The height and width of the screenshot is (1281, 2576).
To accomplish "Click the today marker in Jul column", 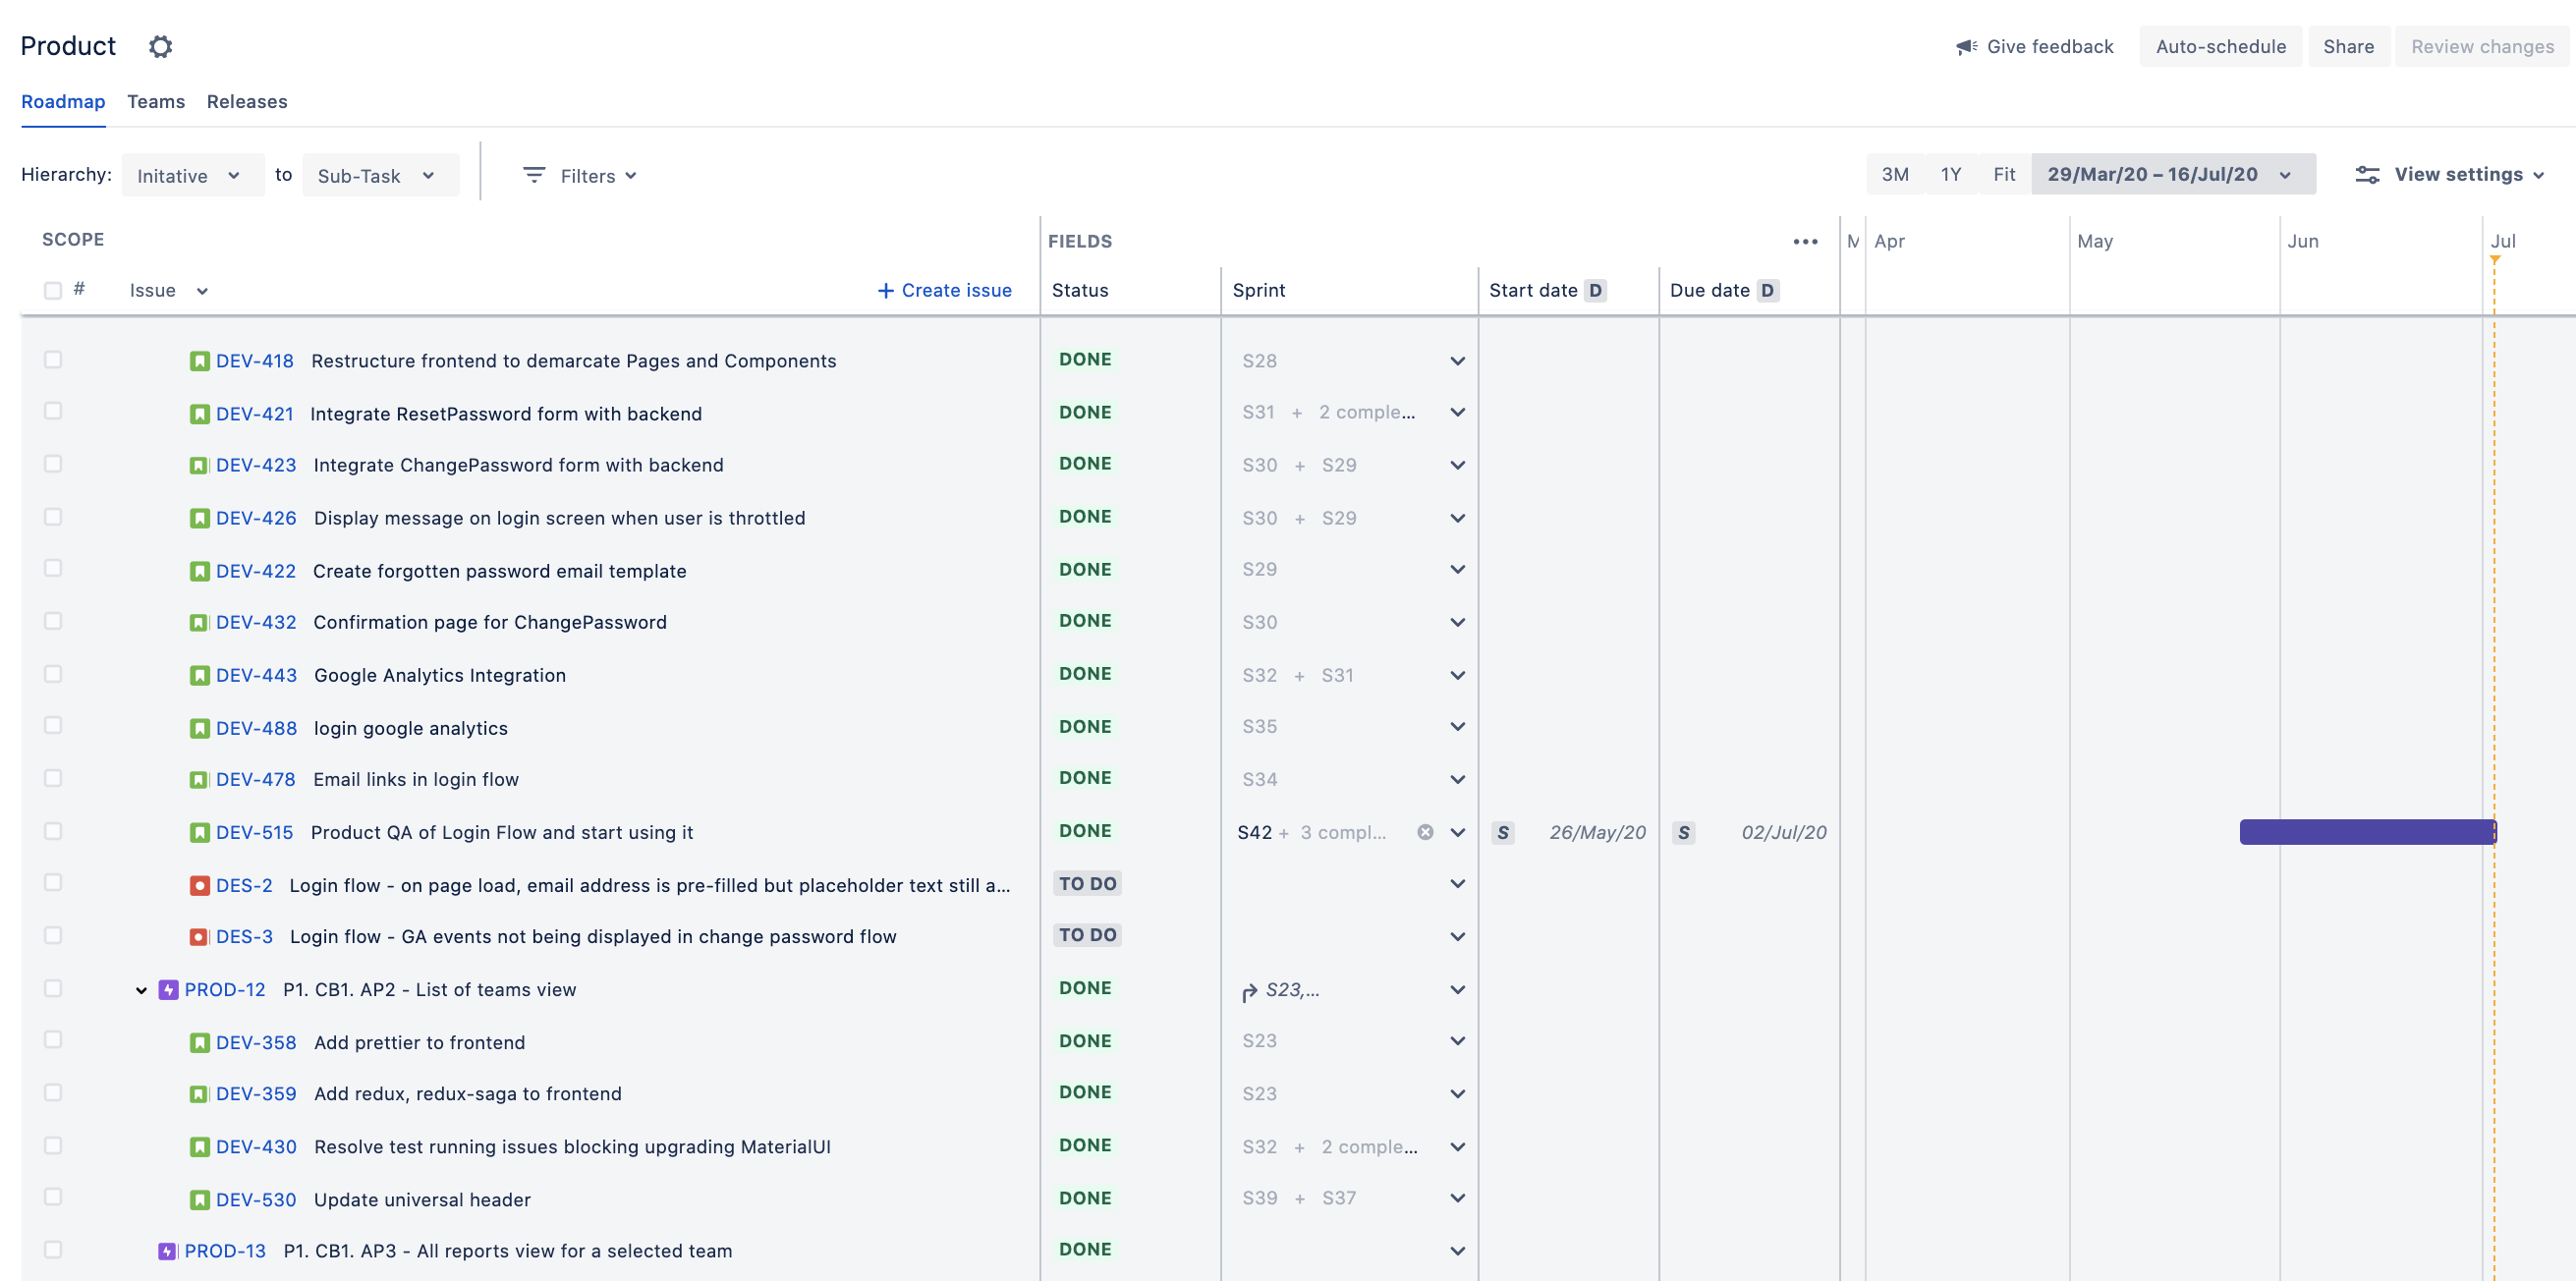I will coord(2494,260).
